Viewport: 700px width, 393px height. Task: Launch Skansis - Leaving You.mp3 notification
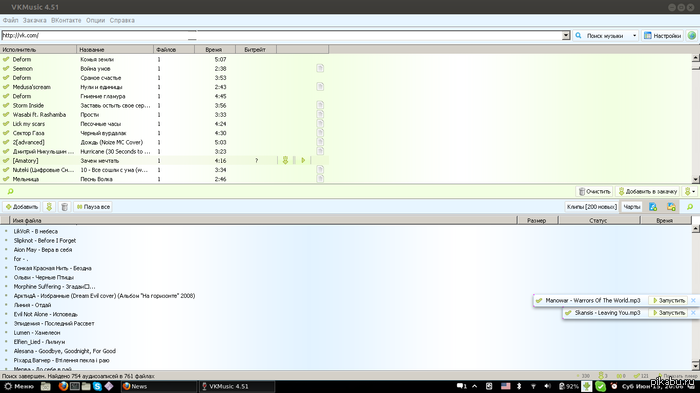669,313
